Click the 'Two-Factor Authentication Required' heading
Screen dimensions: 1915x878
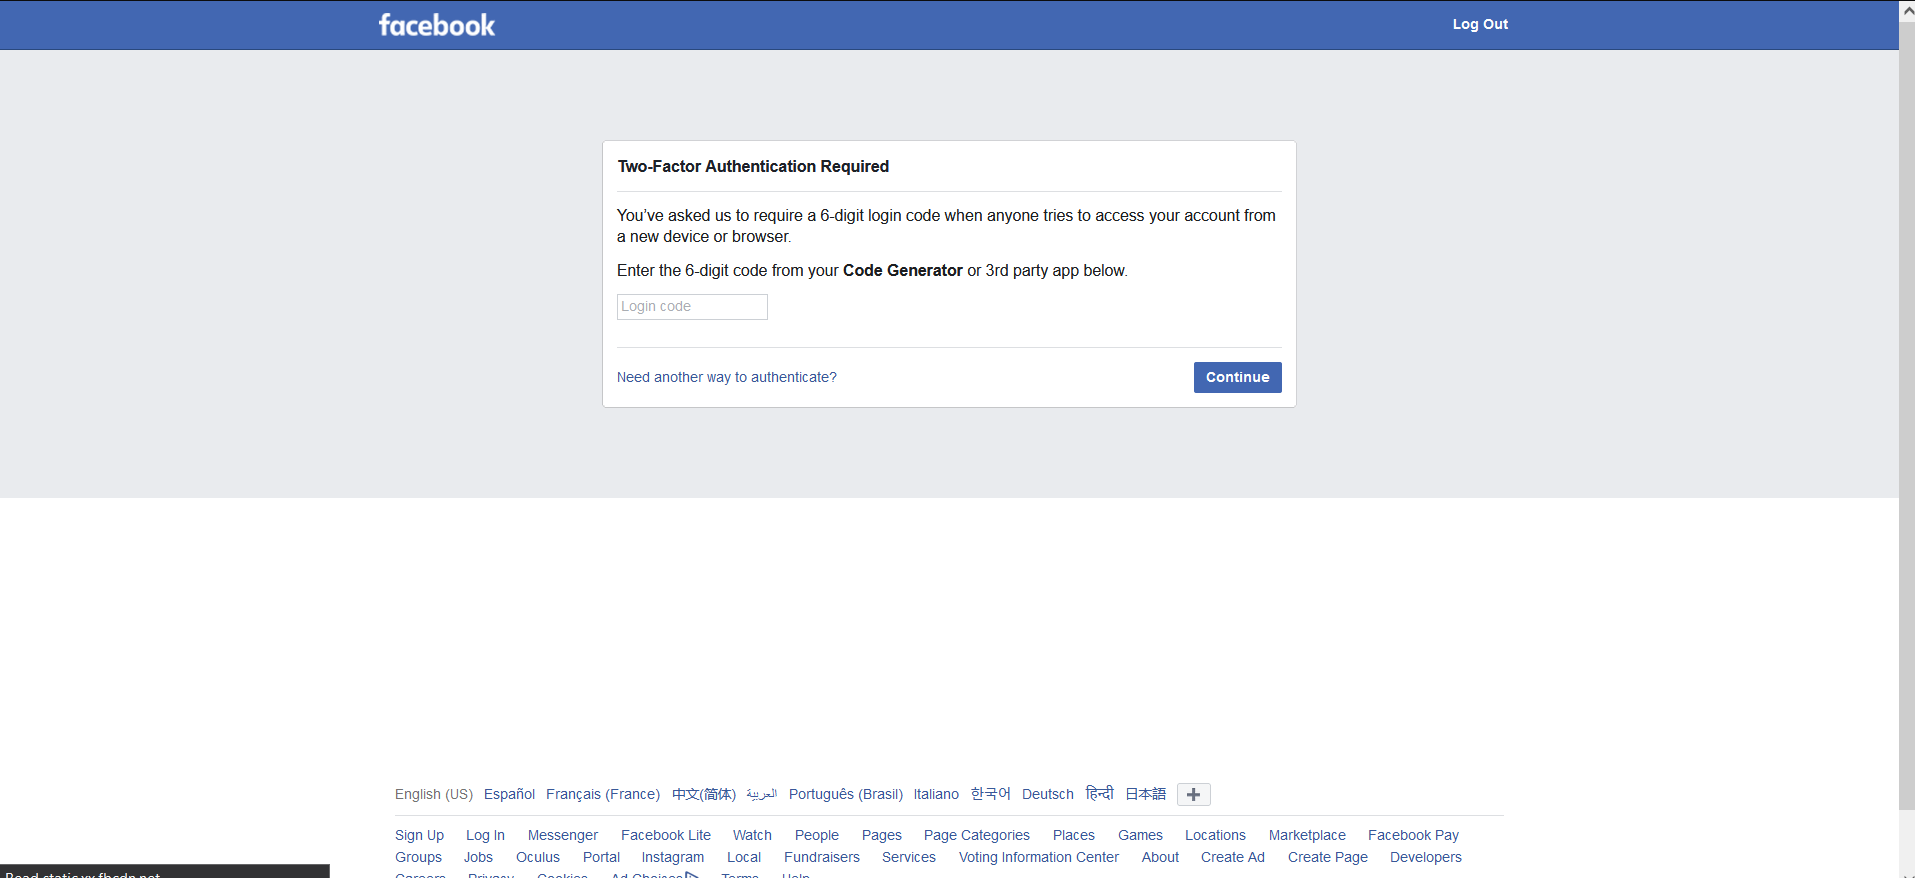click(x=753, y=166)
